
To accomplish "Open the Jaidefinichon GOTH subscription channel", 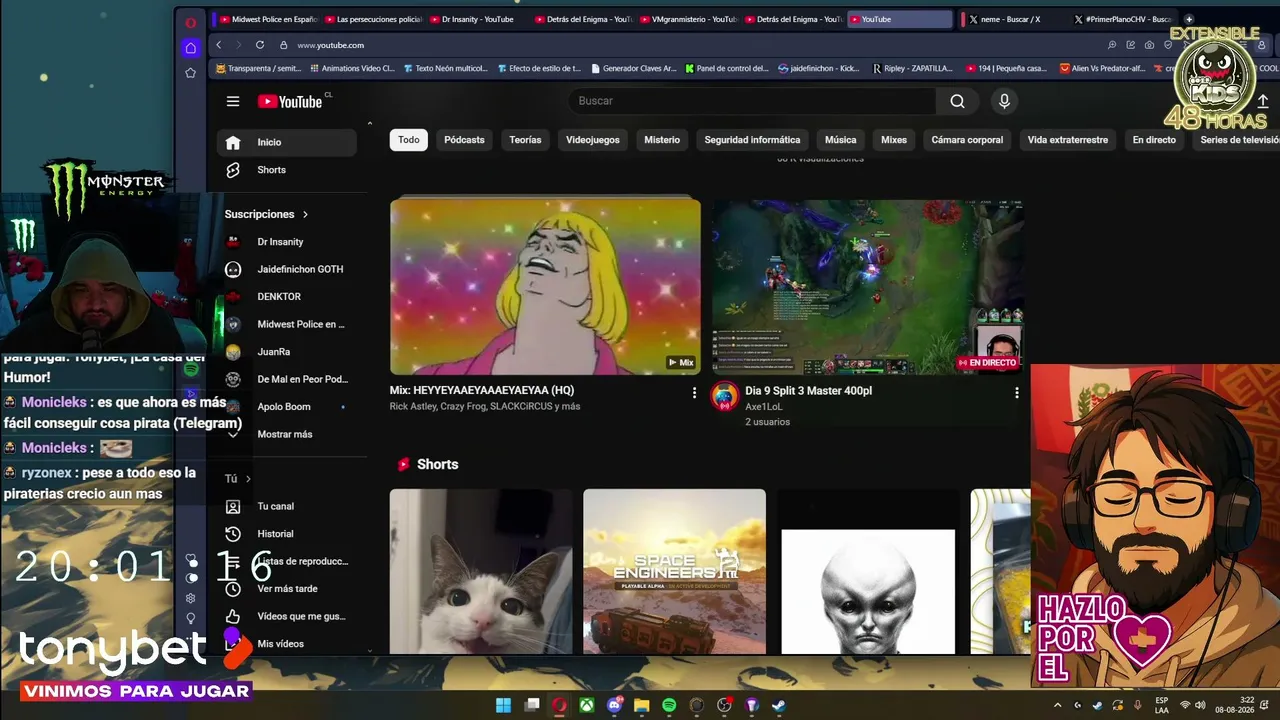I will pyautogui.click(x=286, y=269).
